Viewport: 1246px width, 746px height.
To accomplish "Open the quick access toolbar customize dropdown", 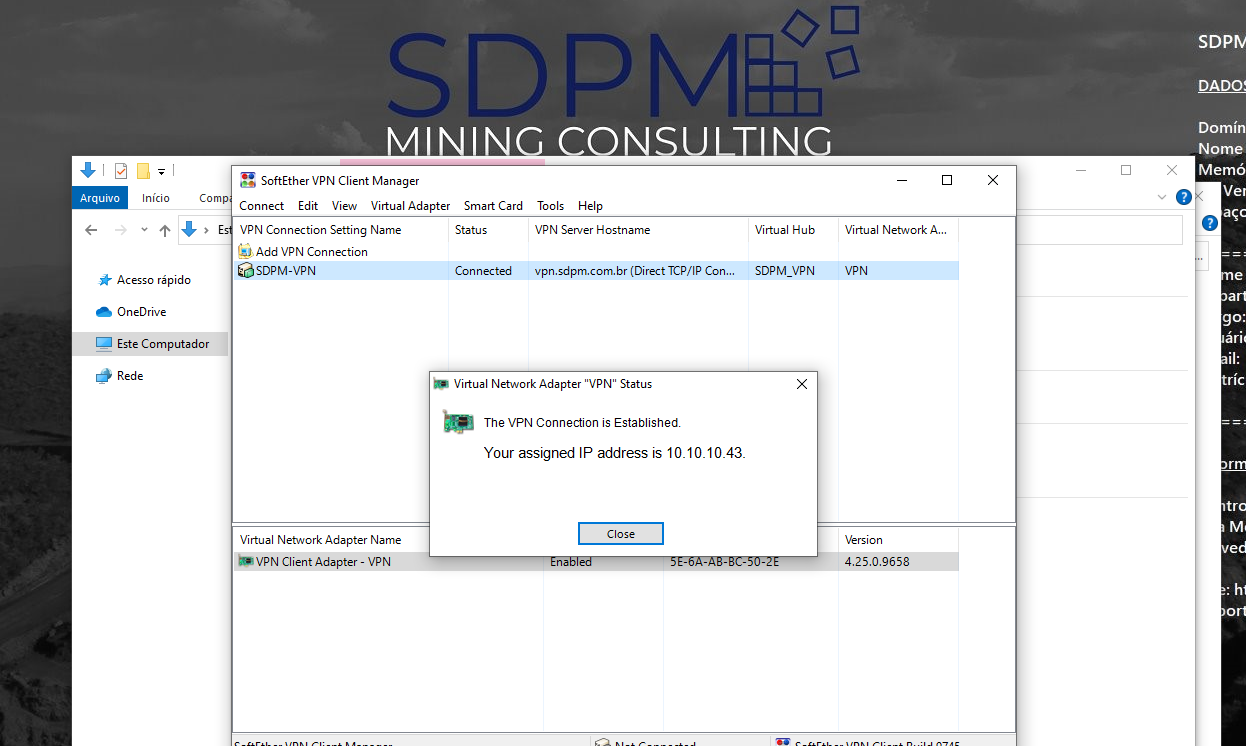I will pyautogui.click(x=161, y=171).
